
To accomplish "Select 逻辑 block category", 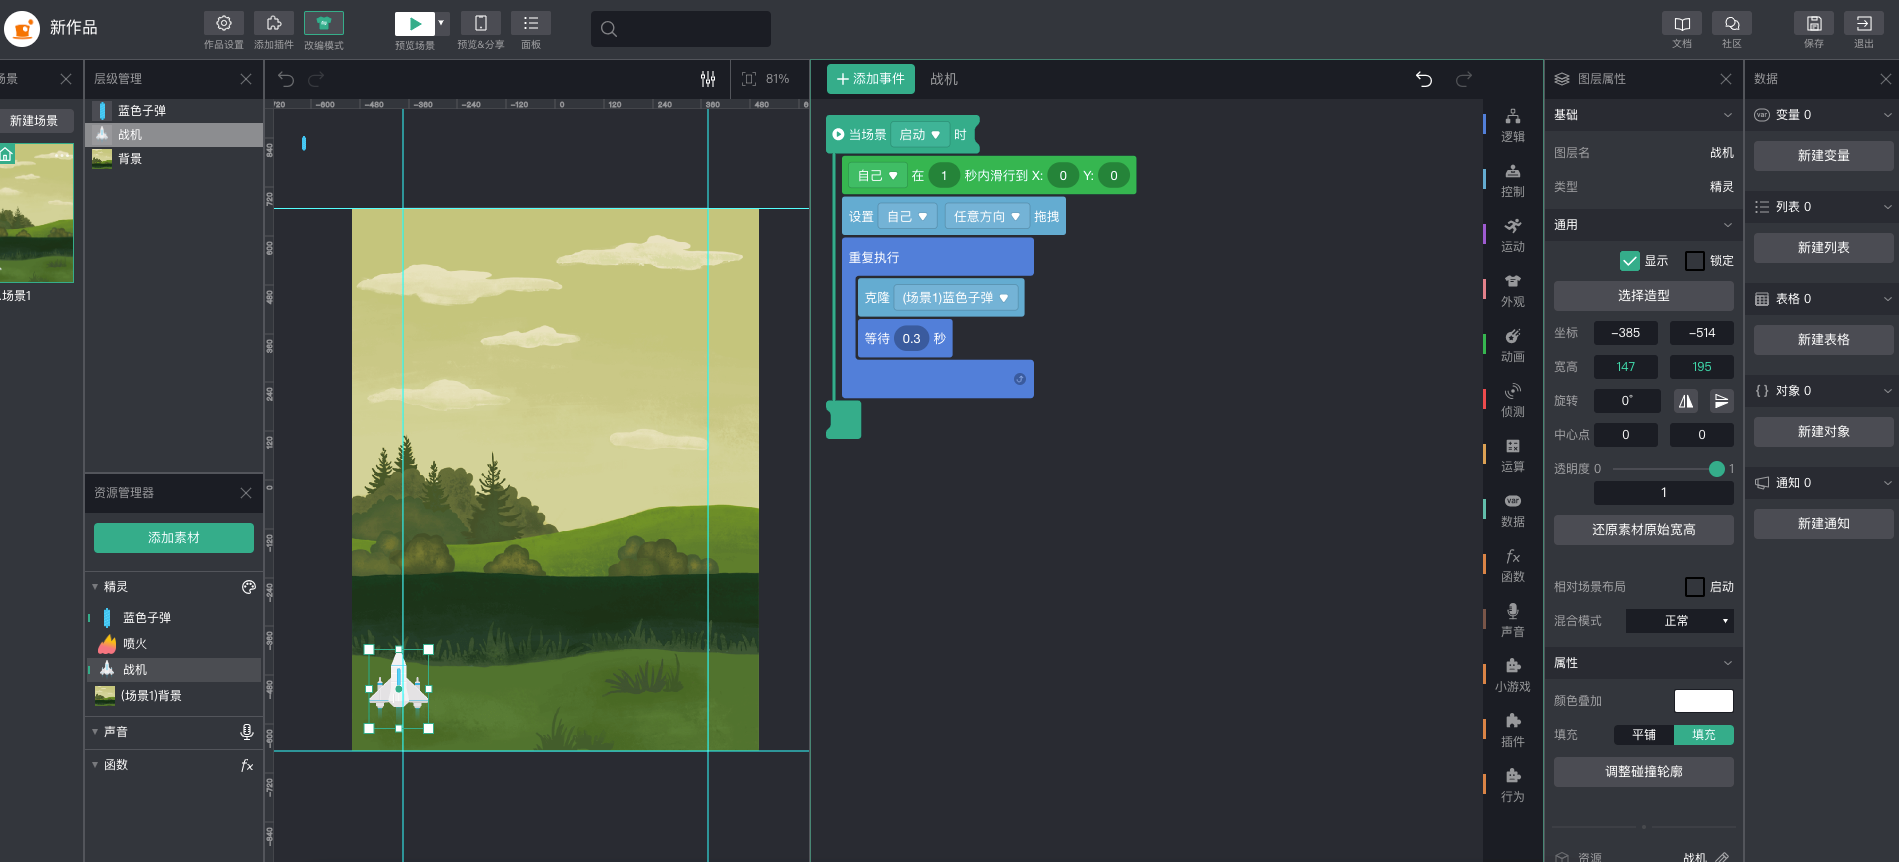I will tap(1513, 125).
